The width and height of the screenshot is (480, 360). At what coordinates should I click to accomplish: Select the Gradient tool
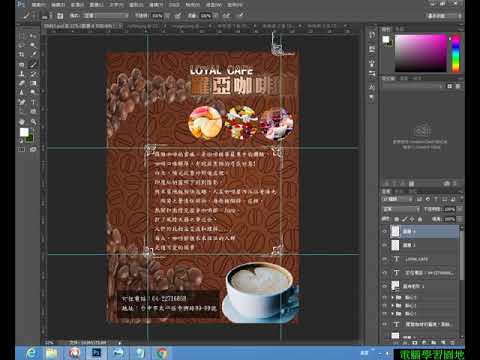33,83
